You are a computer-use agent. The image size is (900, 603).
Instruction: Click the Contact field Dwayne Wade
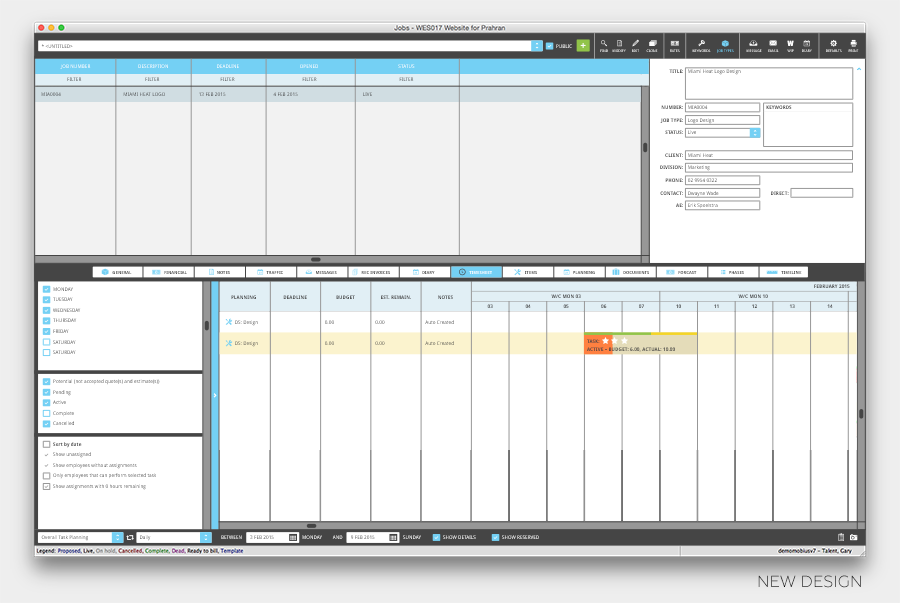tap(722, 193)
